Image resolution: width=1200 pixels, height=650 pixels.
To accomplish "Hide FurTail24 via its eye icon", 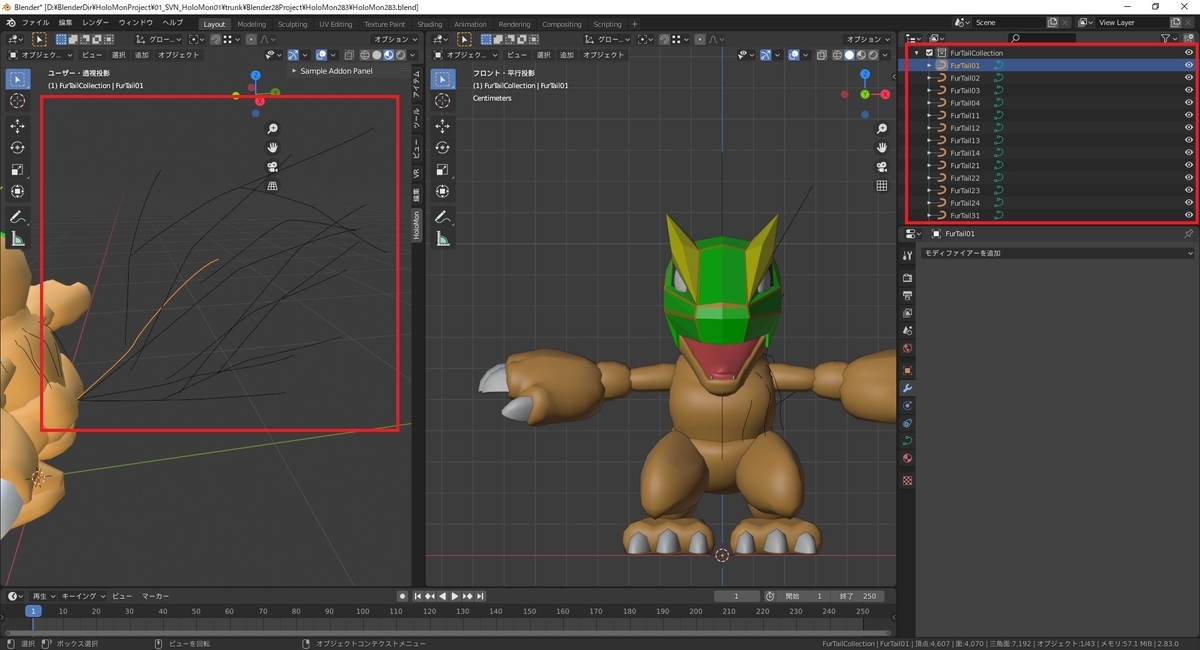I will click(x=1188, y=203).
